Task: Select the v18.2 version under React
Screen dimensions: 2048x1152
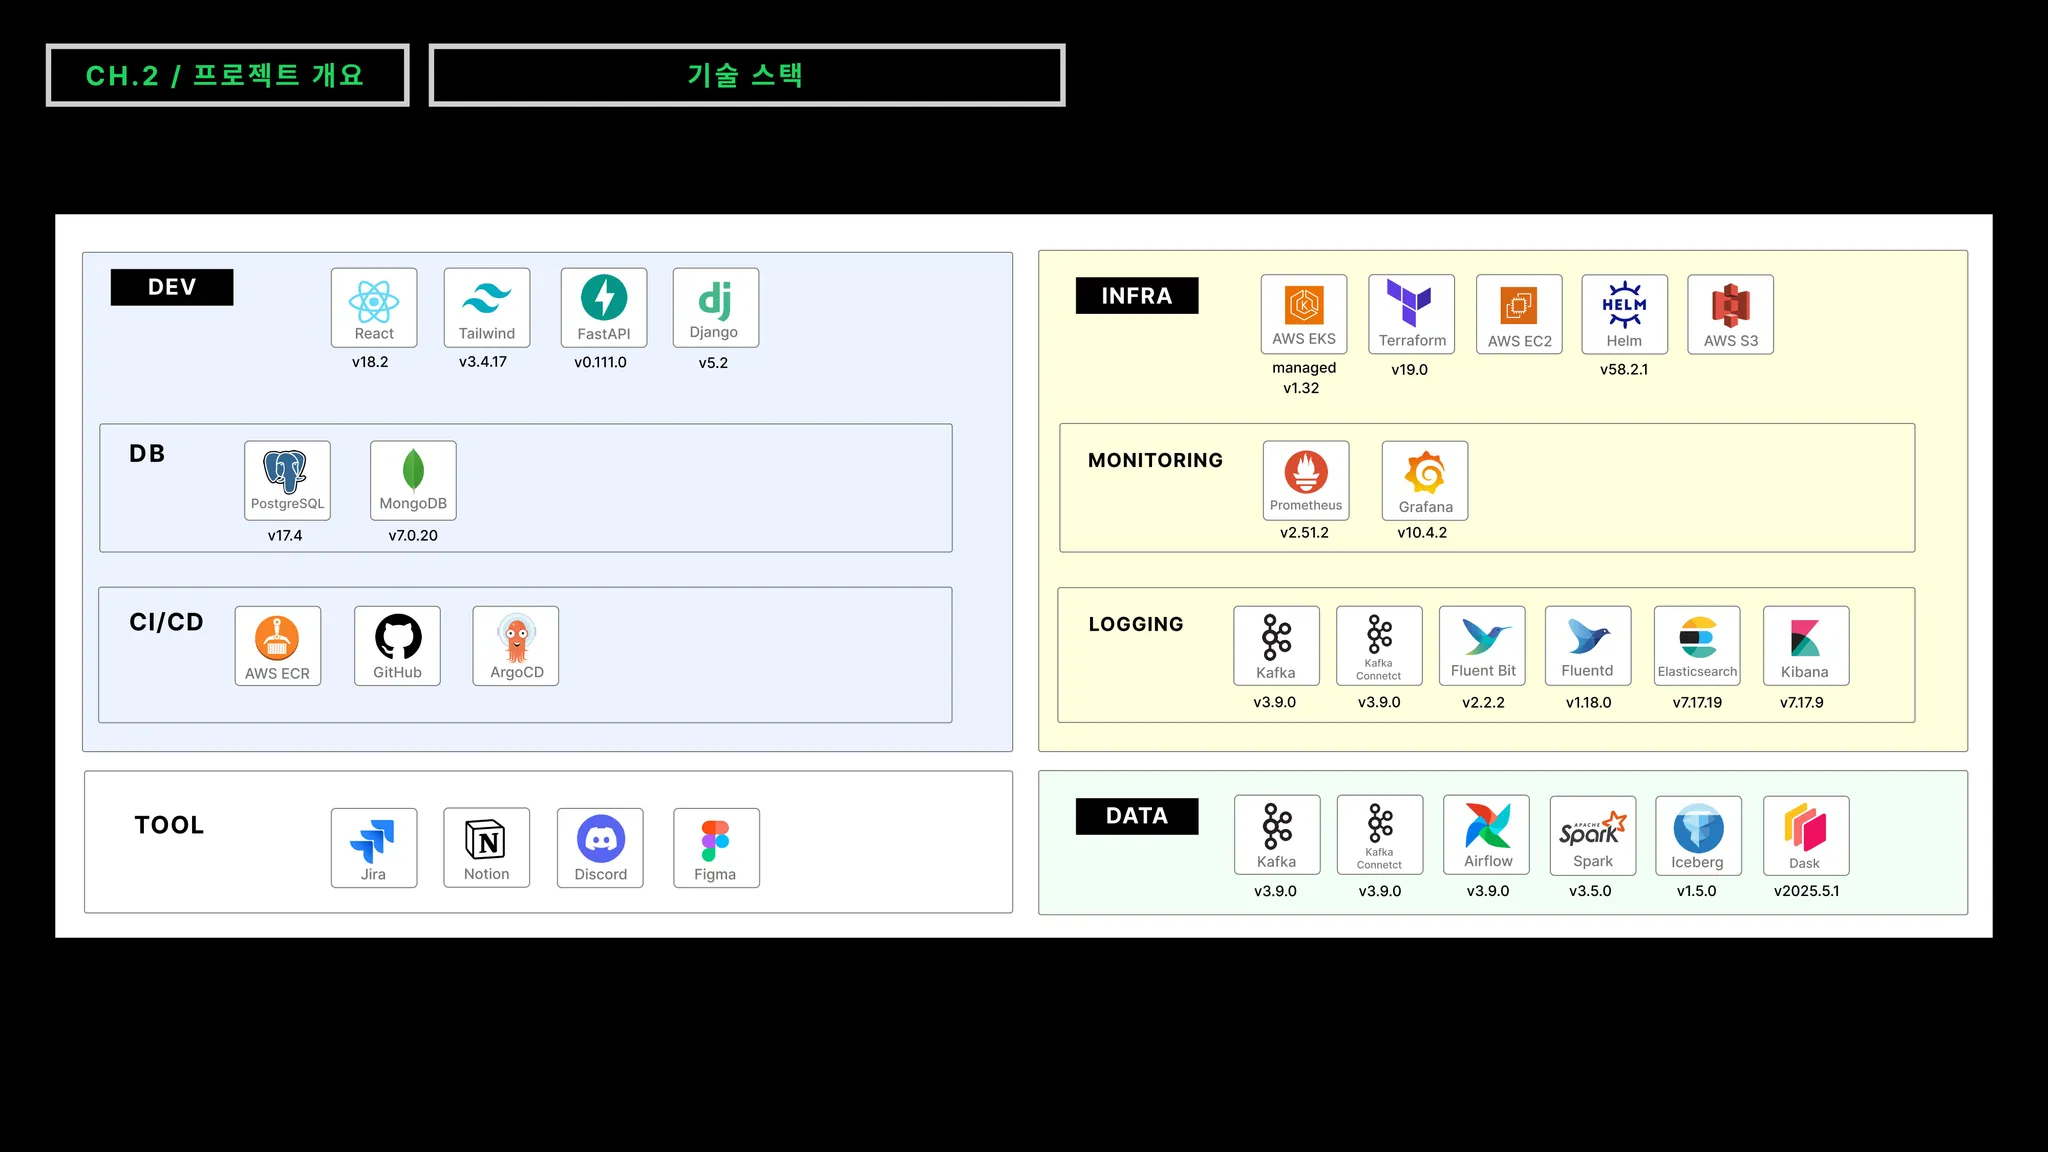Action: 370,362
